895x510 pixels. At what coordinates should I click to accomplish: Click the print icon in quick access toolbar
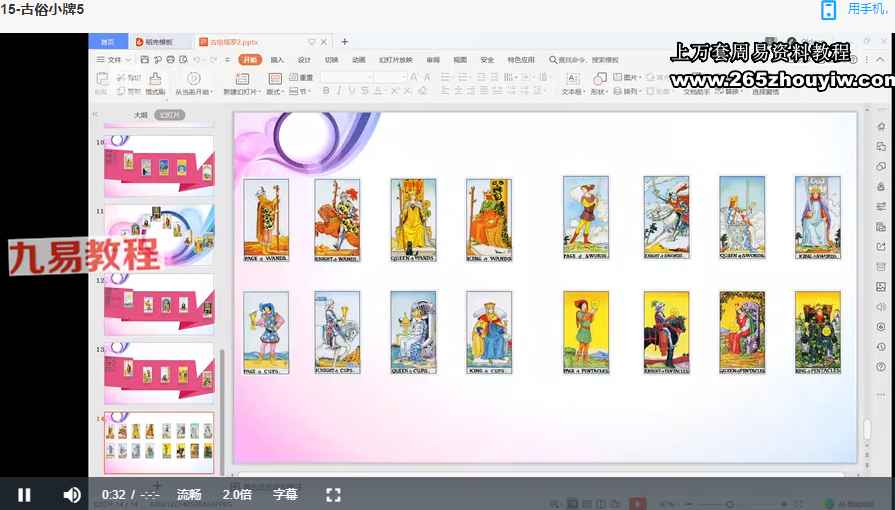pyautogui.click(x=170, y=59)
